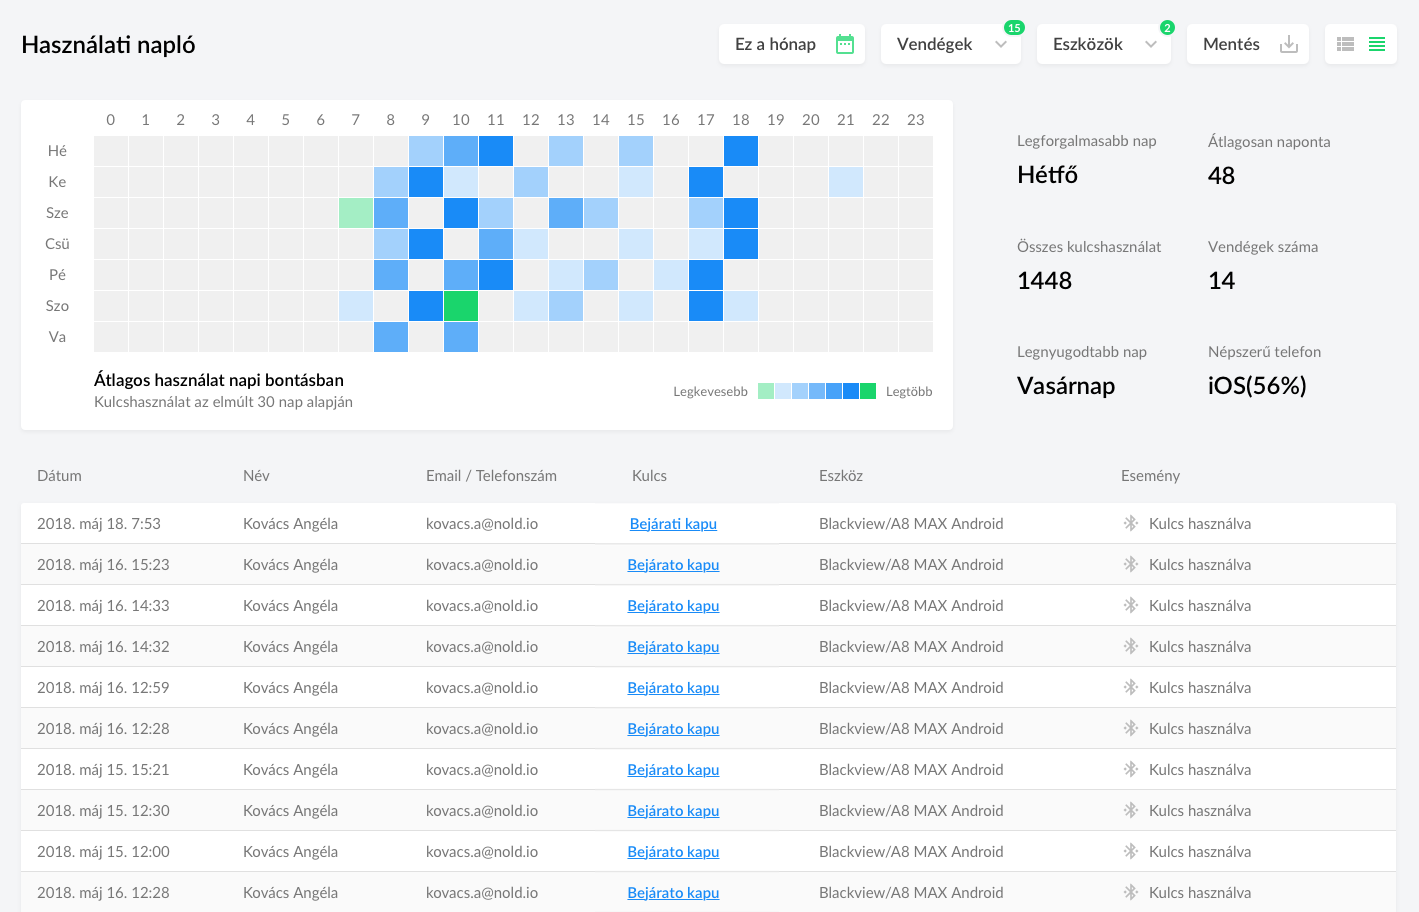Click Bluetooth icon in 7:53 row
Viewport: 1419px width, 912px height.
click(1131, 523)
